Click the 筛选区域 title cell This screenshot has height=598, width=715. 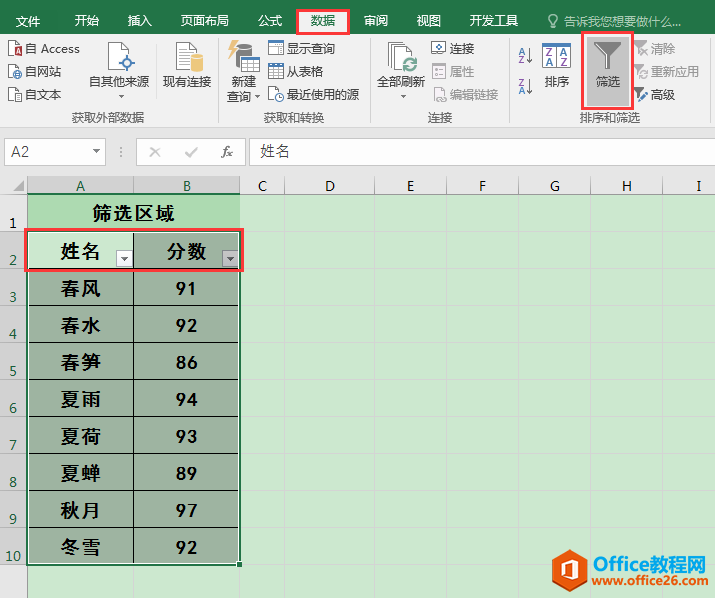coord(134,213)
